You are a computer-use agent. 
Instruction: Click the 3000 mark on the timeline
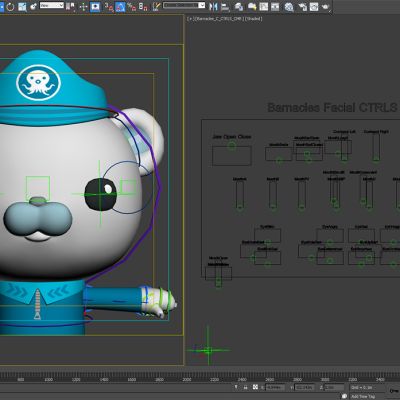[325, 380]
